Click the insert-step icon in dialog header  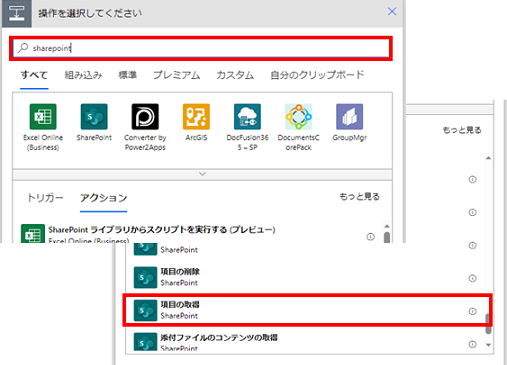tap(17, 14)
